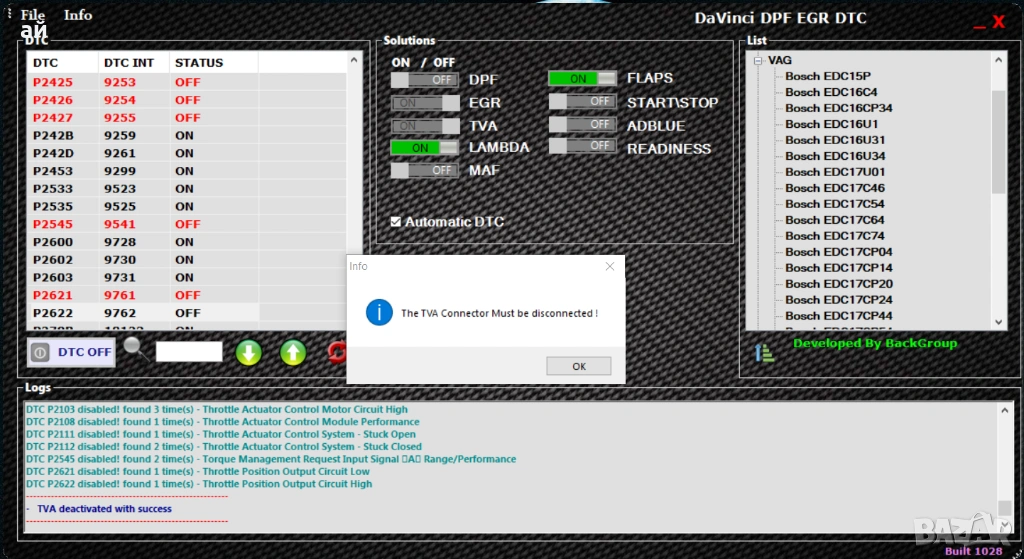Select the P242D DTC row

pos(187,153)
